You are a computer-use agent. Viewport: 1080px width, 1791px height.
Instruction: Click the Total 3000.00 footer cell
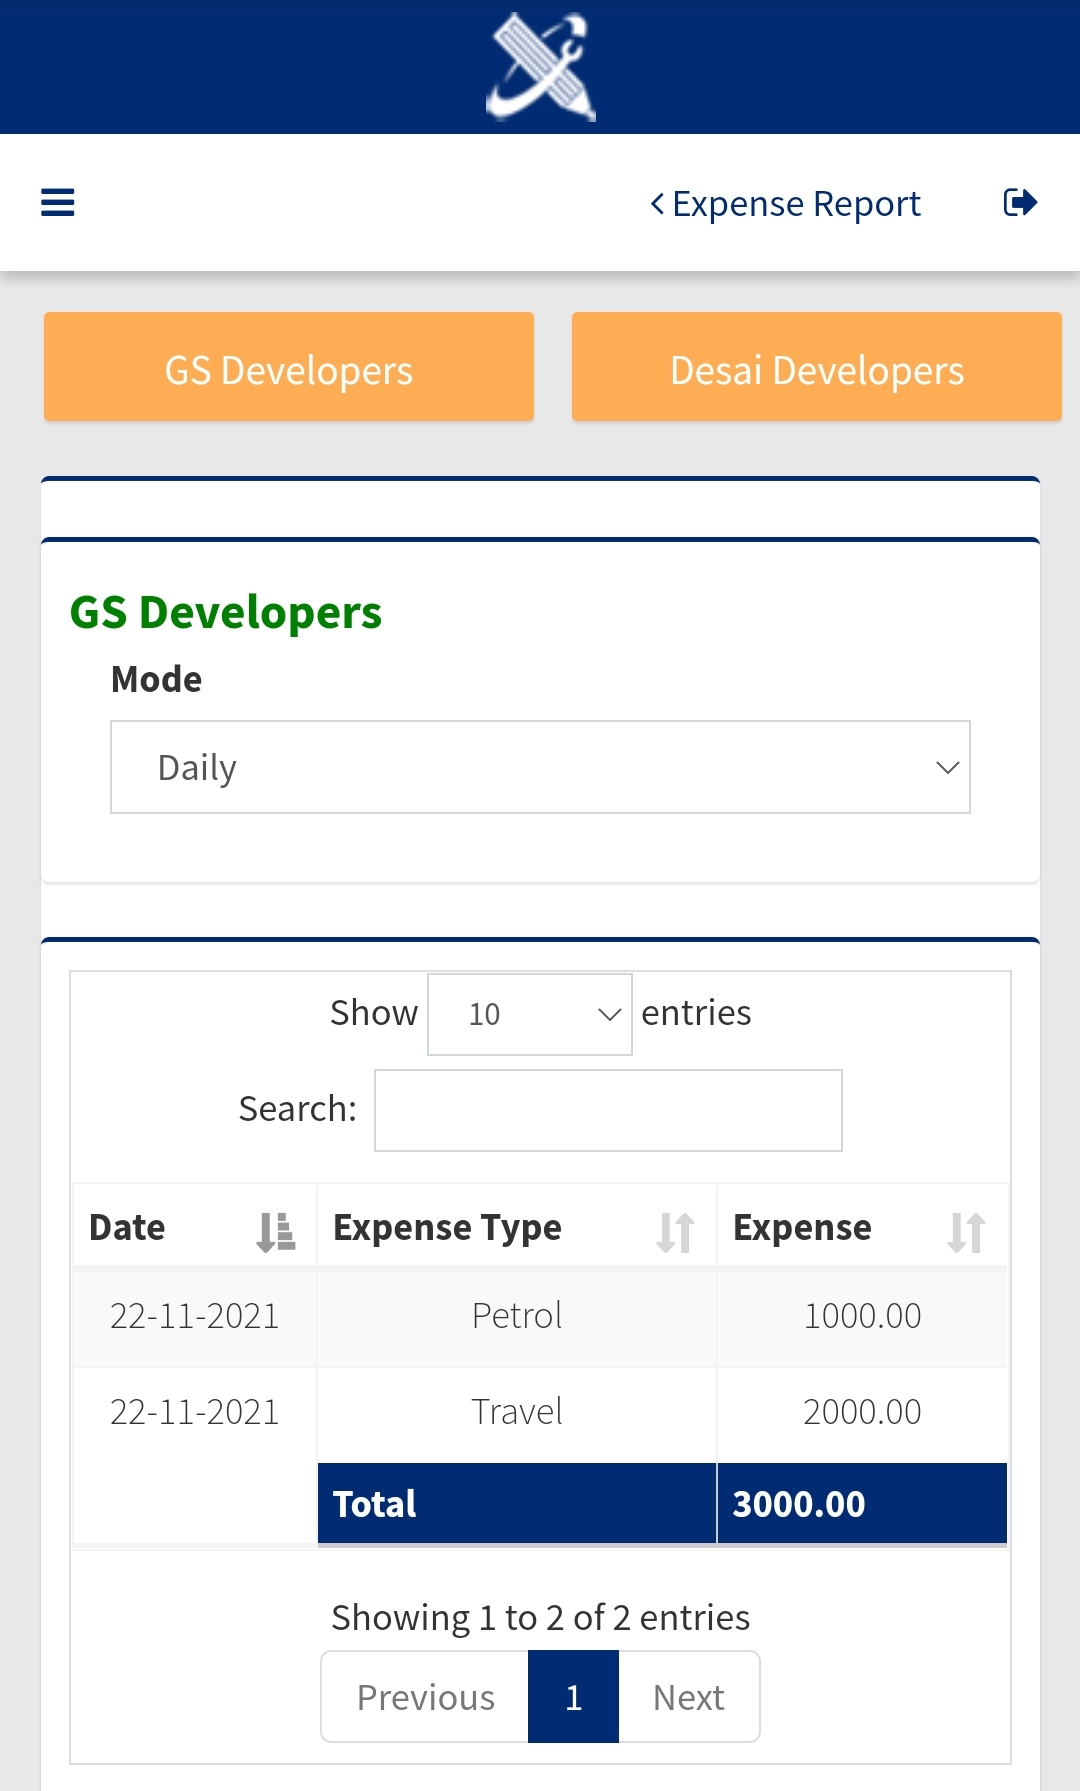tap(861, 1504)
